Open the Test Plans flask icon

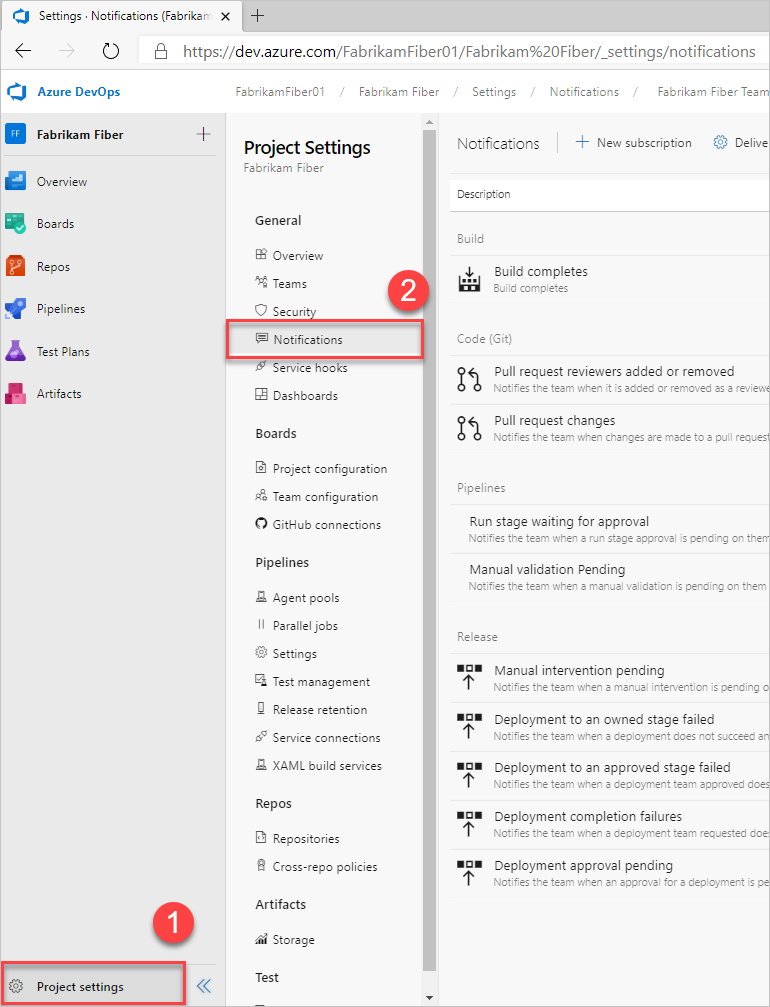pyautogui.click(x=16, y=352)
